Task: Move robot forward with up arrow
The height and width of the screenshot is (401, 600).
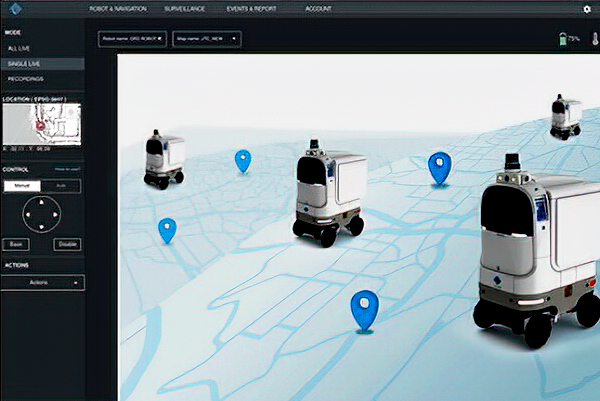Action: click(x=42, y=202)
